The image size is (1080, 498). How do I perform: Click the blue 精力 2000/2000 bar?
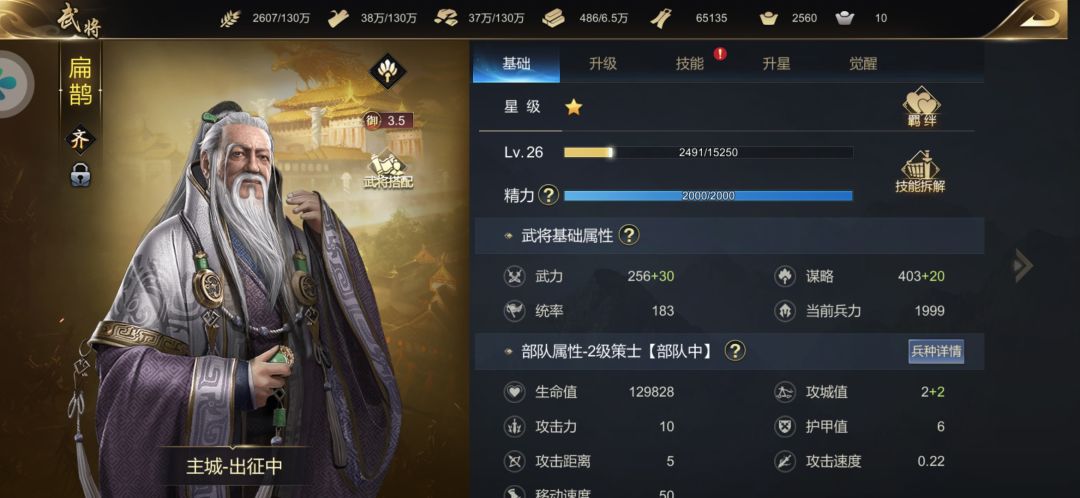point(708,196)
